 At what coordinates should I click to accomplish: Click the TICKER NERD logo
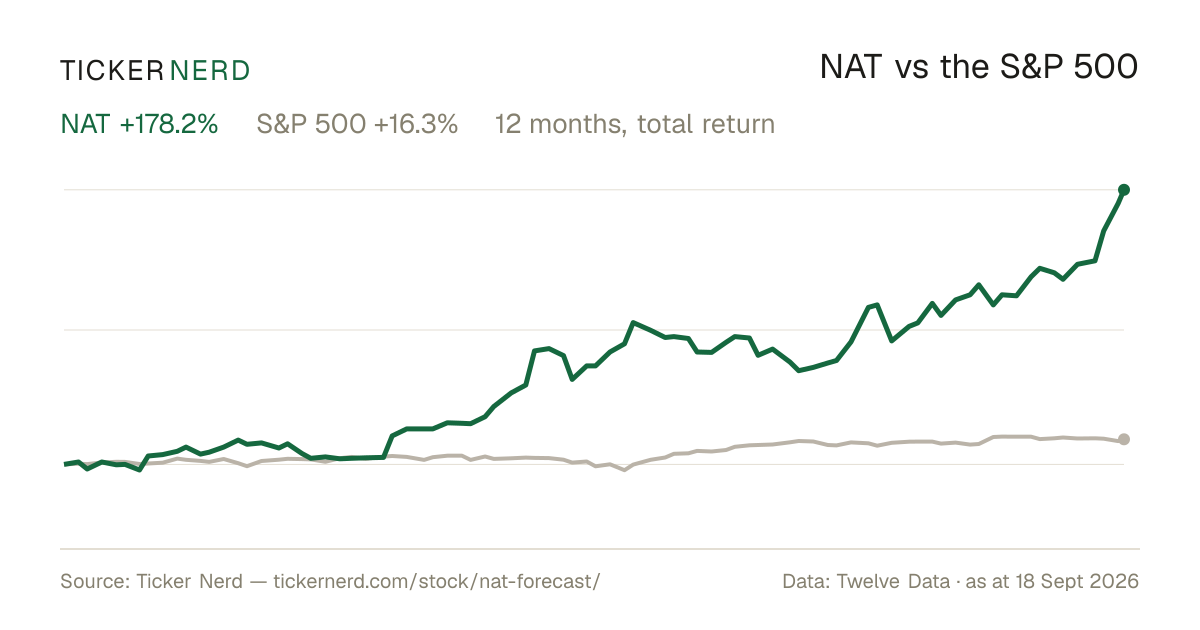[x=155, y=70]
